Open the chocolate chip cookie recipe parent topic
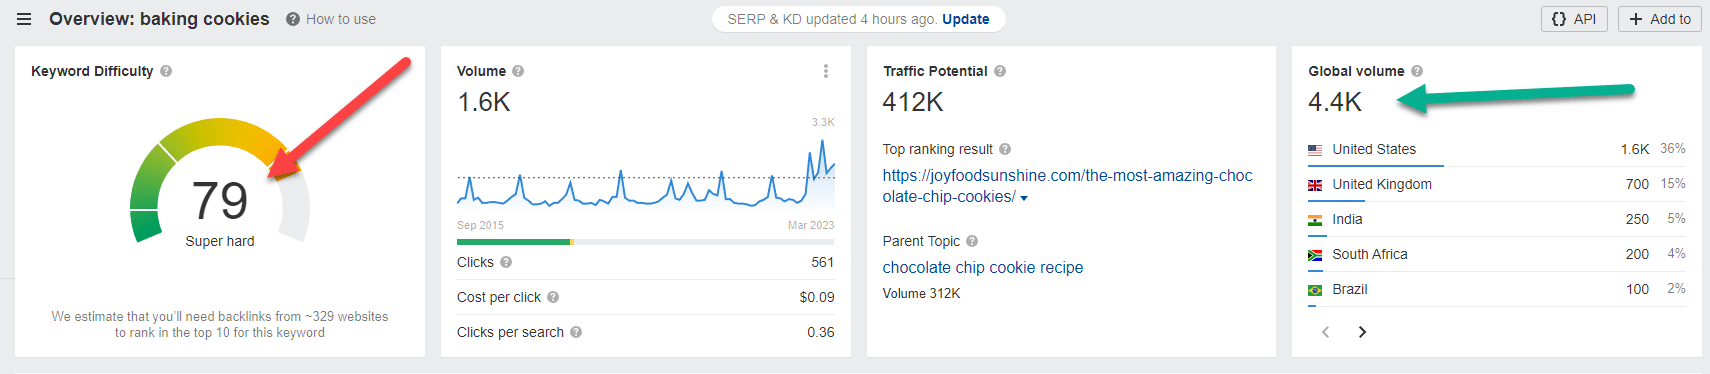 (983, 267)
